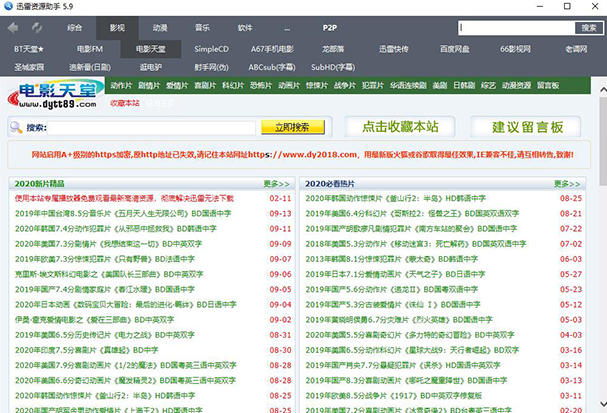The height and width of the screenshot is (413, 607).
Task: Open the 射手网(伪) source
Action: (211, 67)
